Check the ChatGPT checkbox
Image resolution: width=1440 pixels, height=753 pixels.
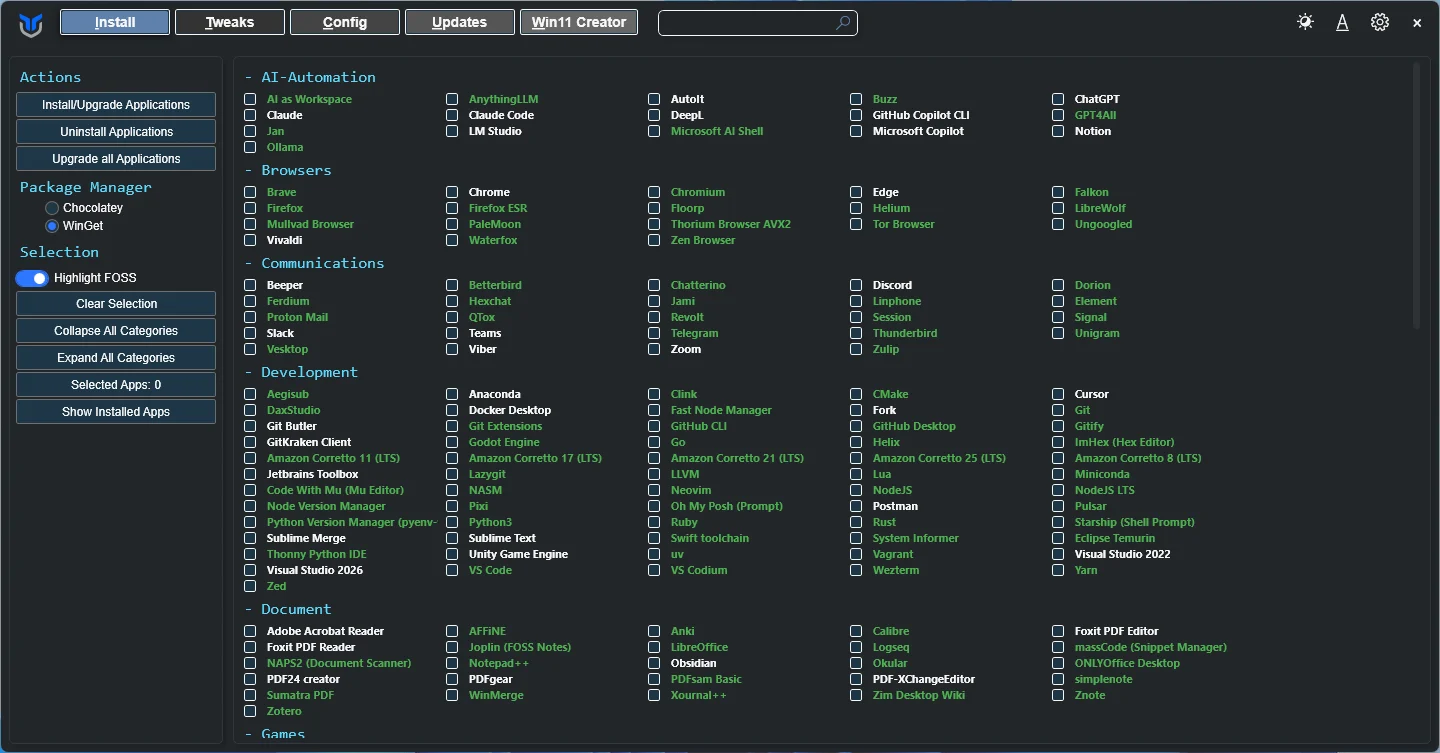1058,99
